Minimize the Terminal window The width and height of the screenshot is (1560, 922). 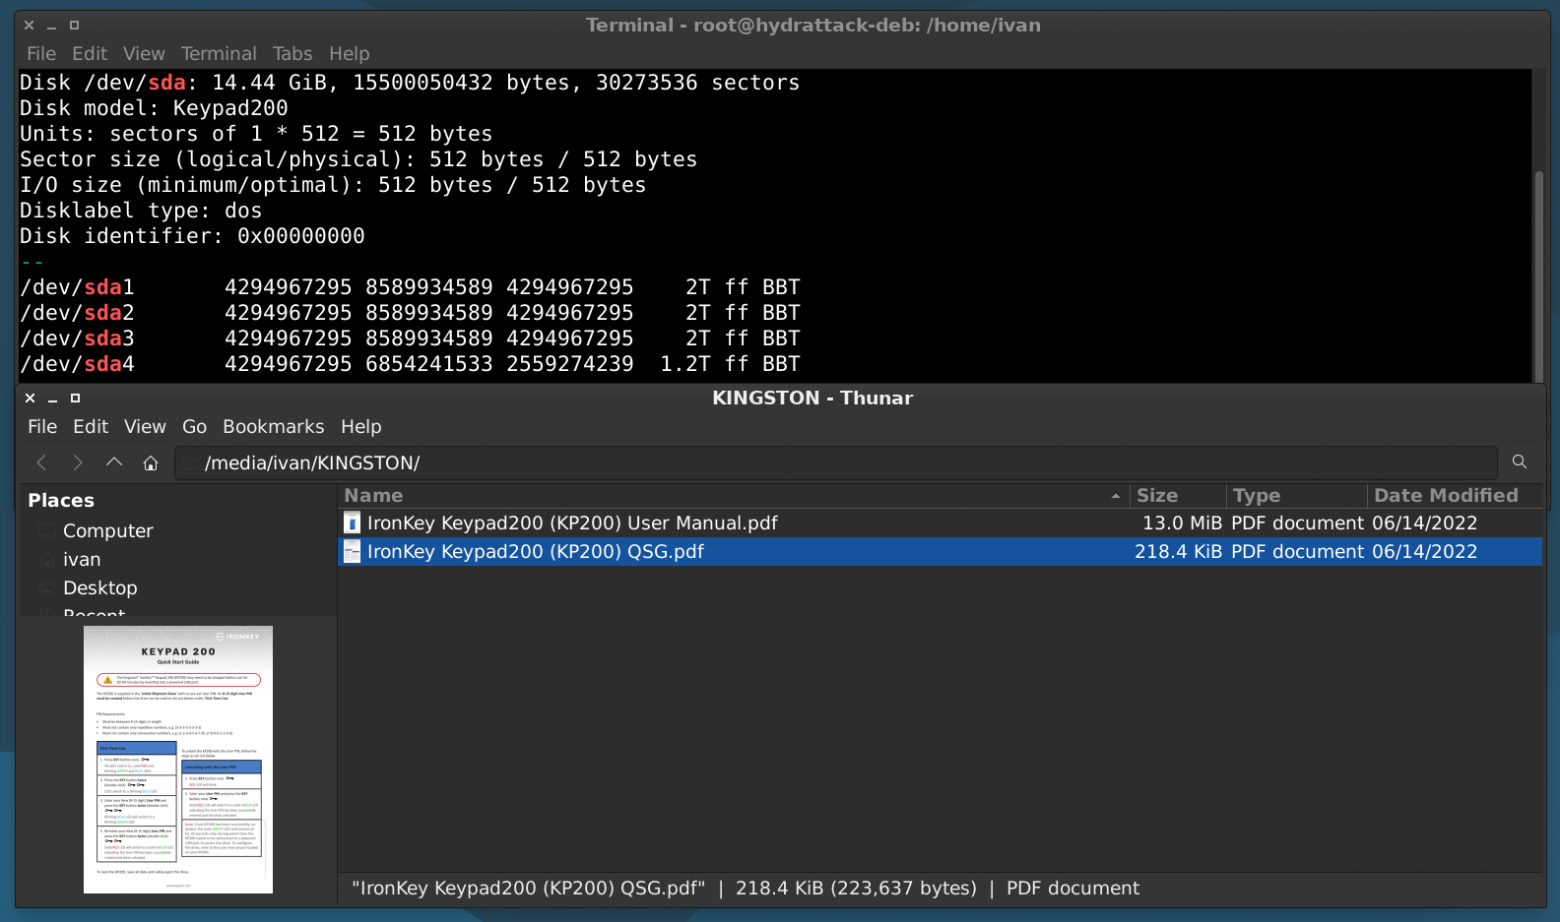coord(51,25)
